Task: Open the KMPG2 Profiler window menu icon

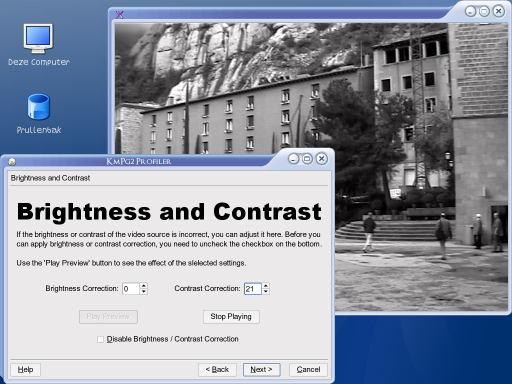Action: point(12,162)
